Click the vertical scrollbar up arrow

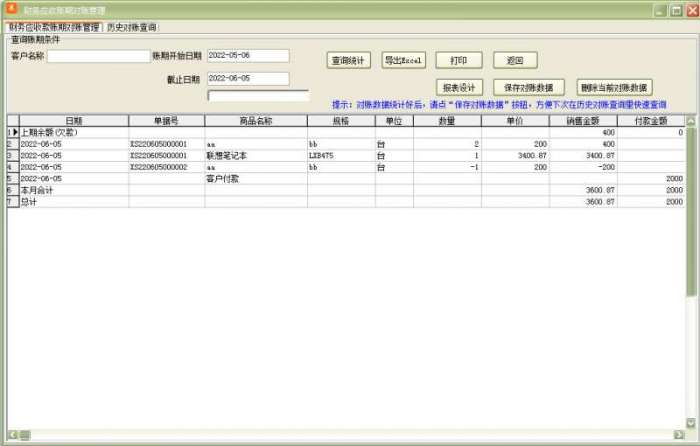[691, 121]
